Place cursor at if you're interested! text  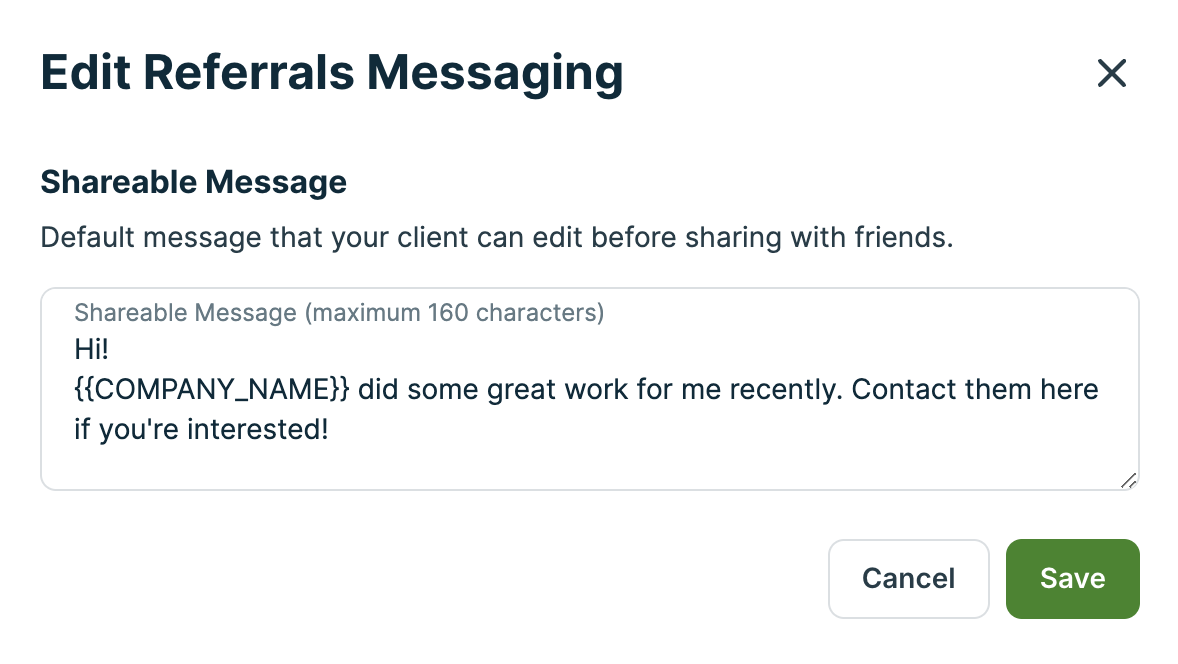(201, 430)
